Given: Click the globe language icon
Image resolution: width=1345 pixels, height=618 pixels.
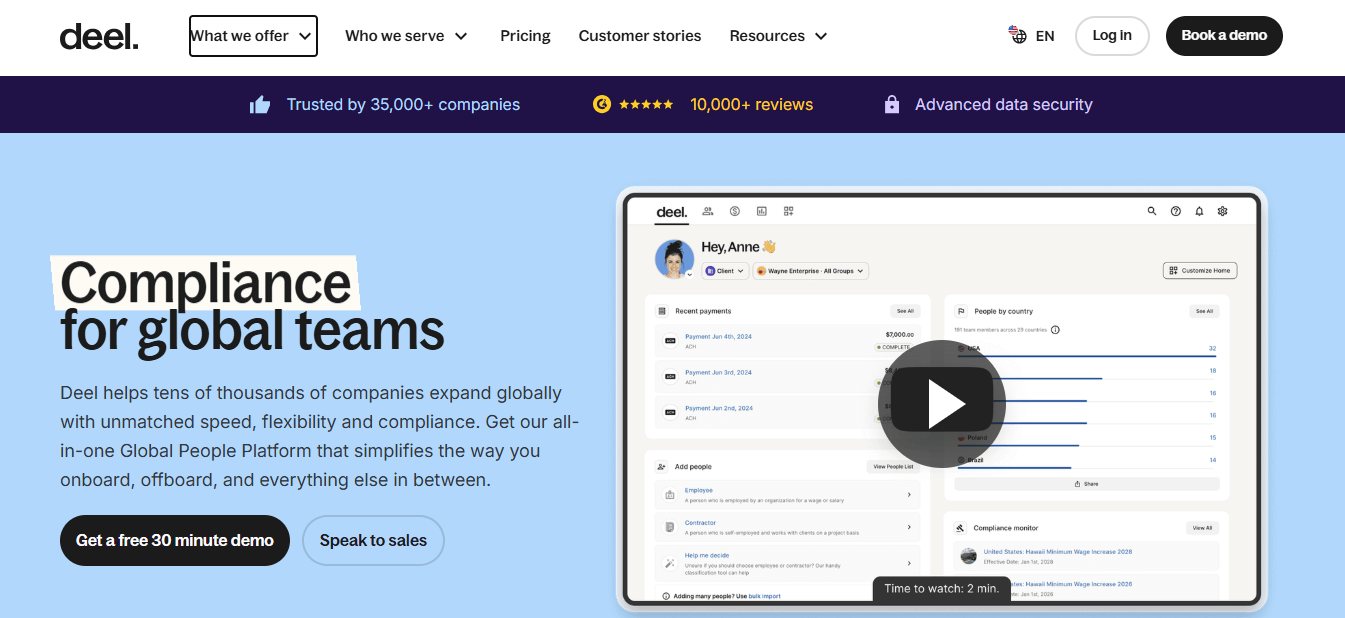Looking at the screenshot, I should 1017,35.
